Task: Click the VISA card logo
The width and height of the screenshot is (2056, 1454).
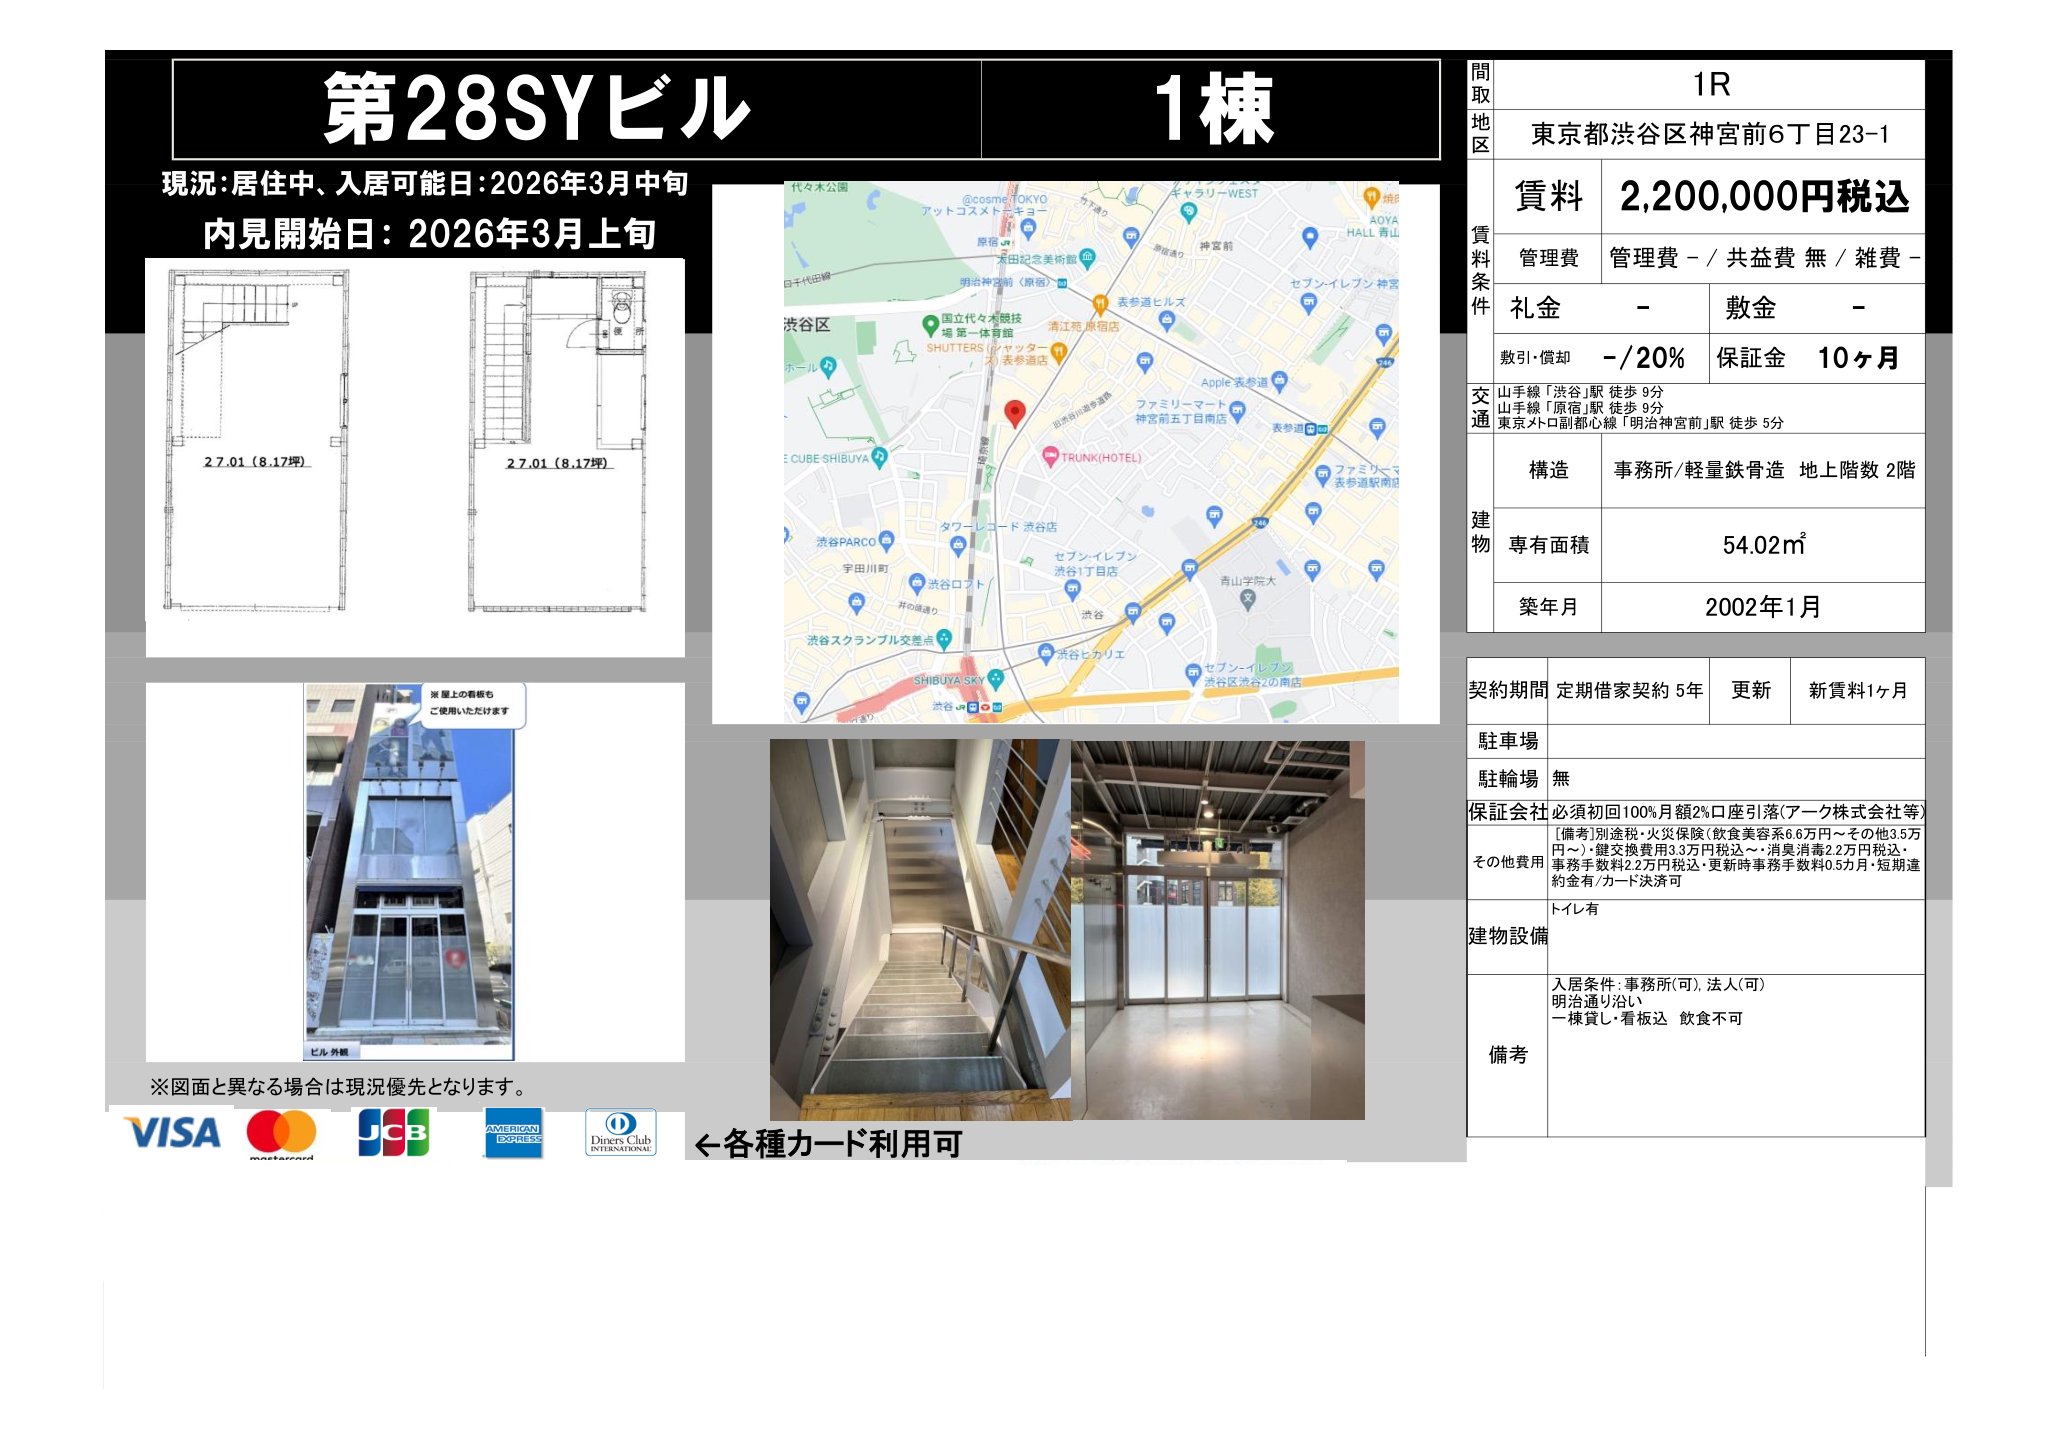Action: [x=172, y=1133]
